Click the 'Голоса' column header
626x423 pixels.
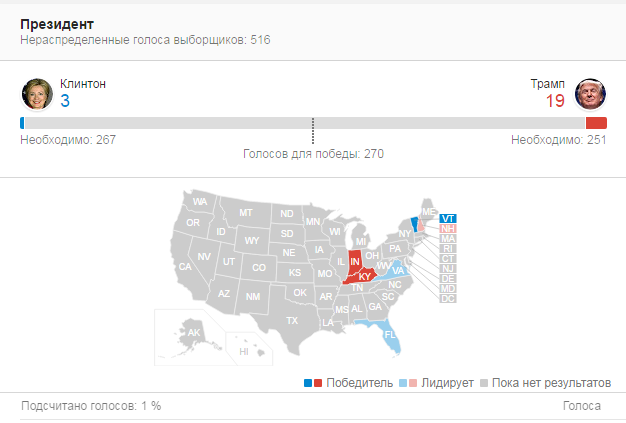pos(582,405)
